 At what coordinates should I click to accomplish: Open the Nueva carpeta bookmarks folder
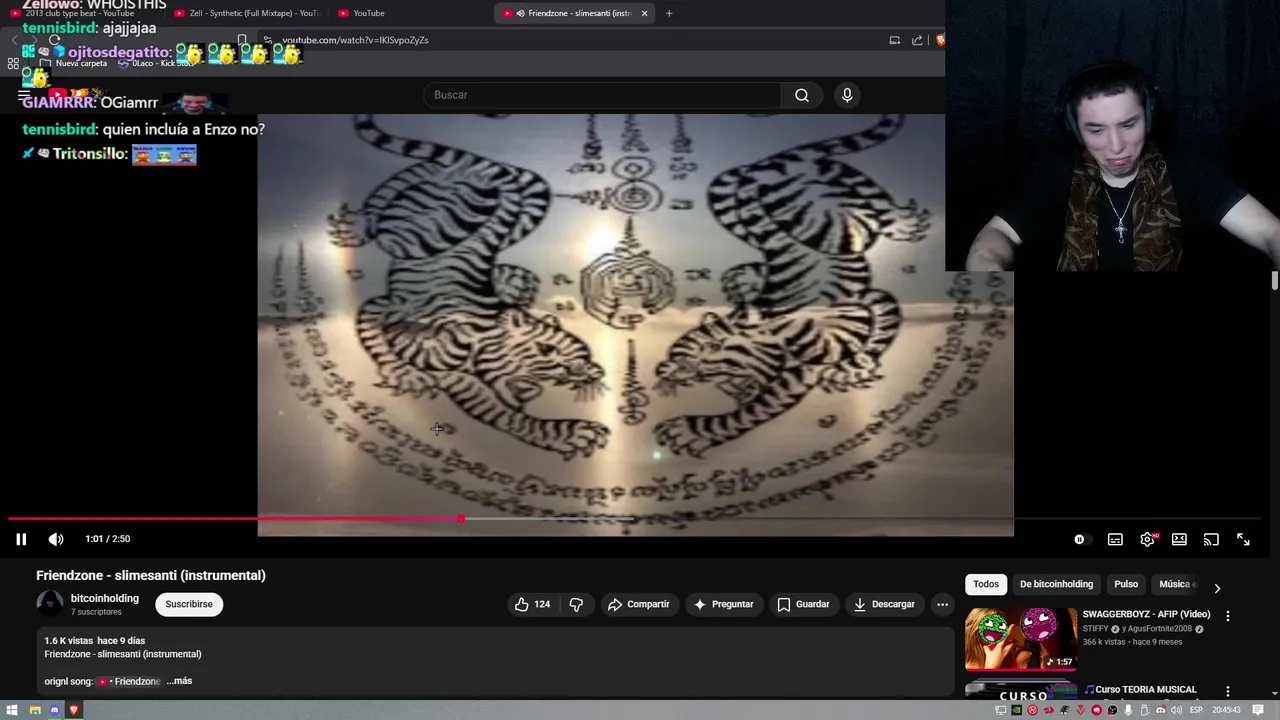73,63
